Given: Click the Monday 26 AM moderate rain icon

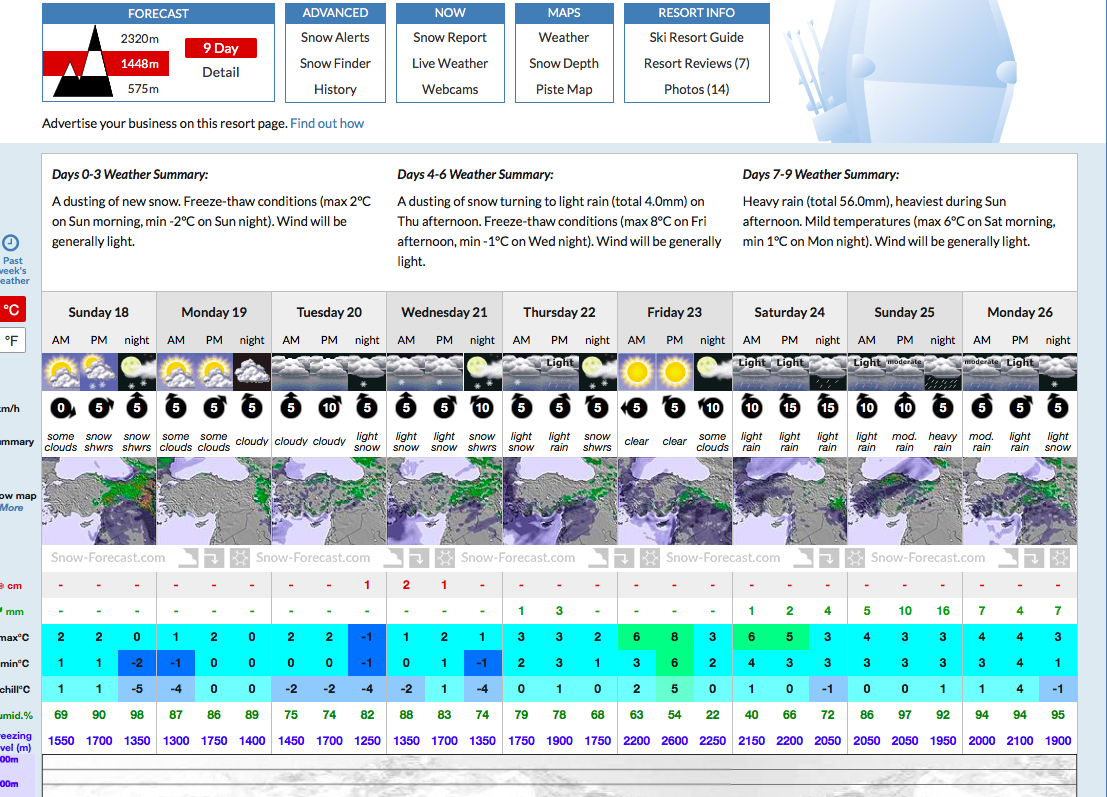Looking at the screenshot, I should pos(982,372).
